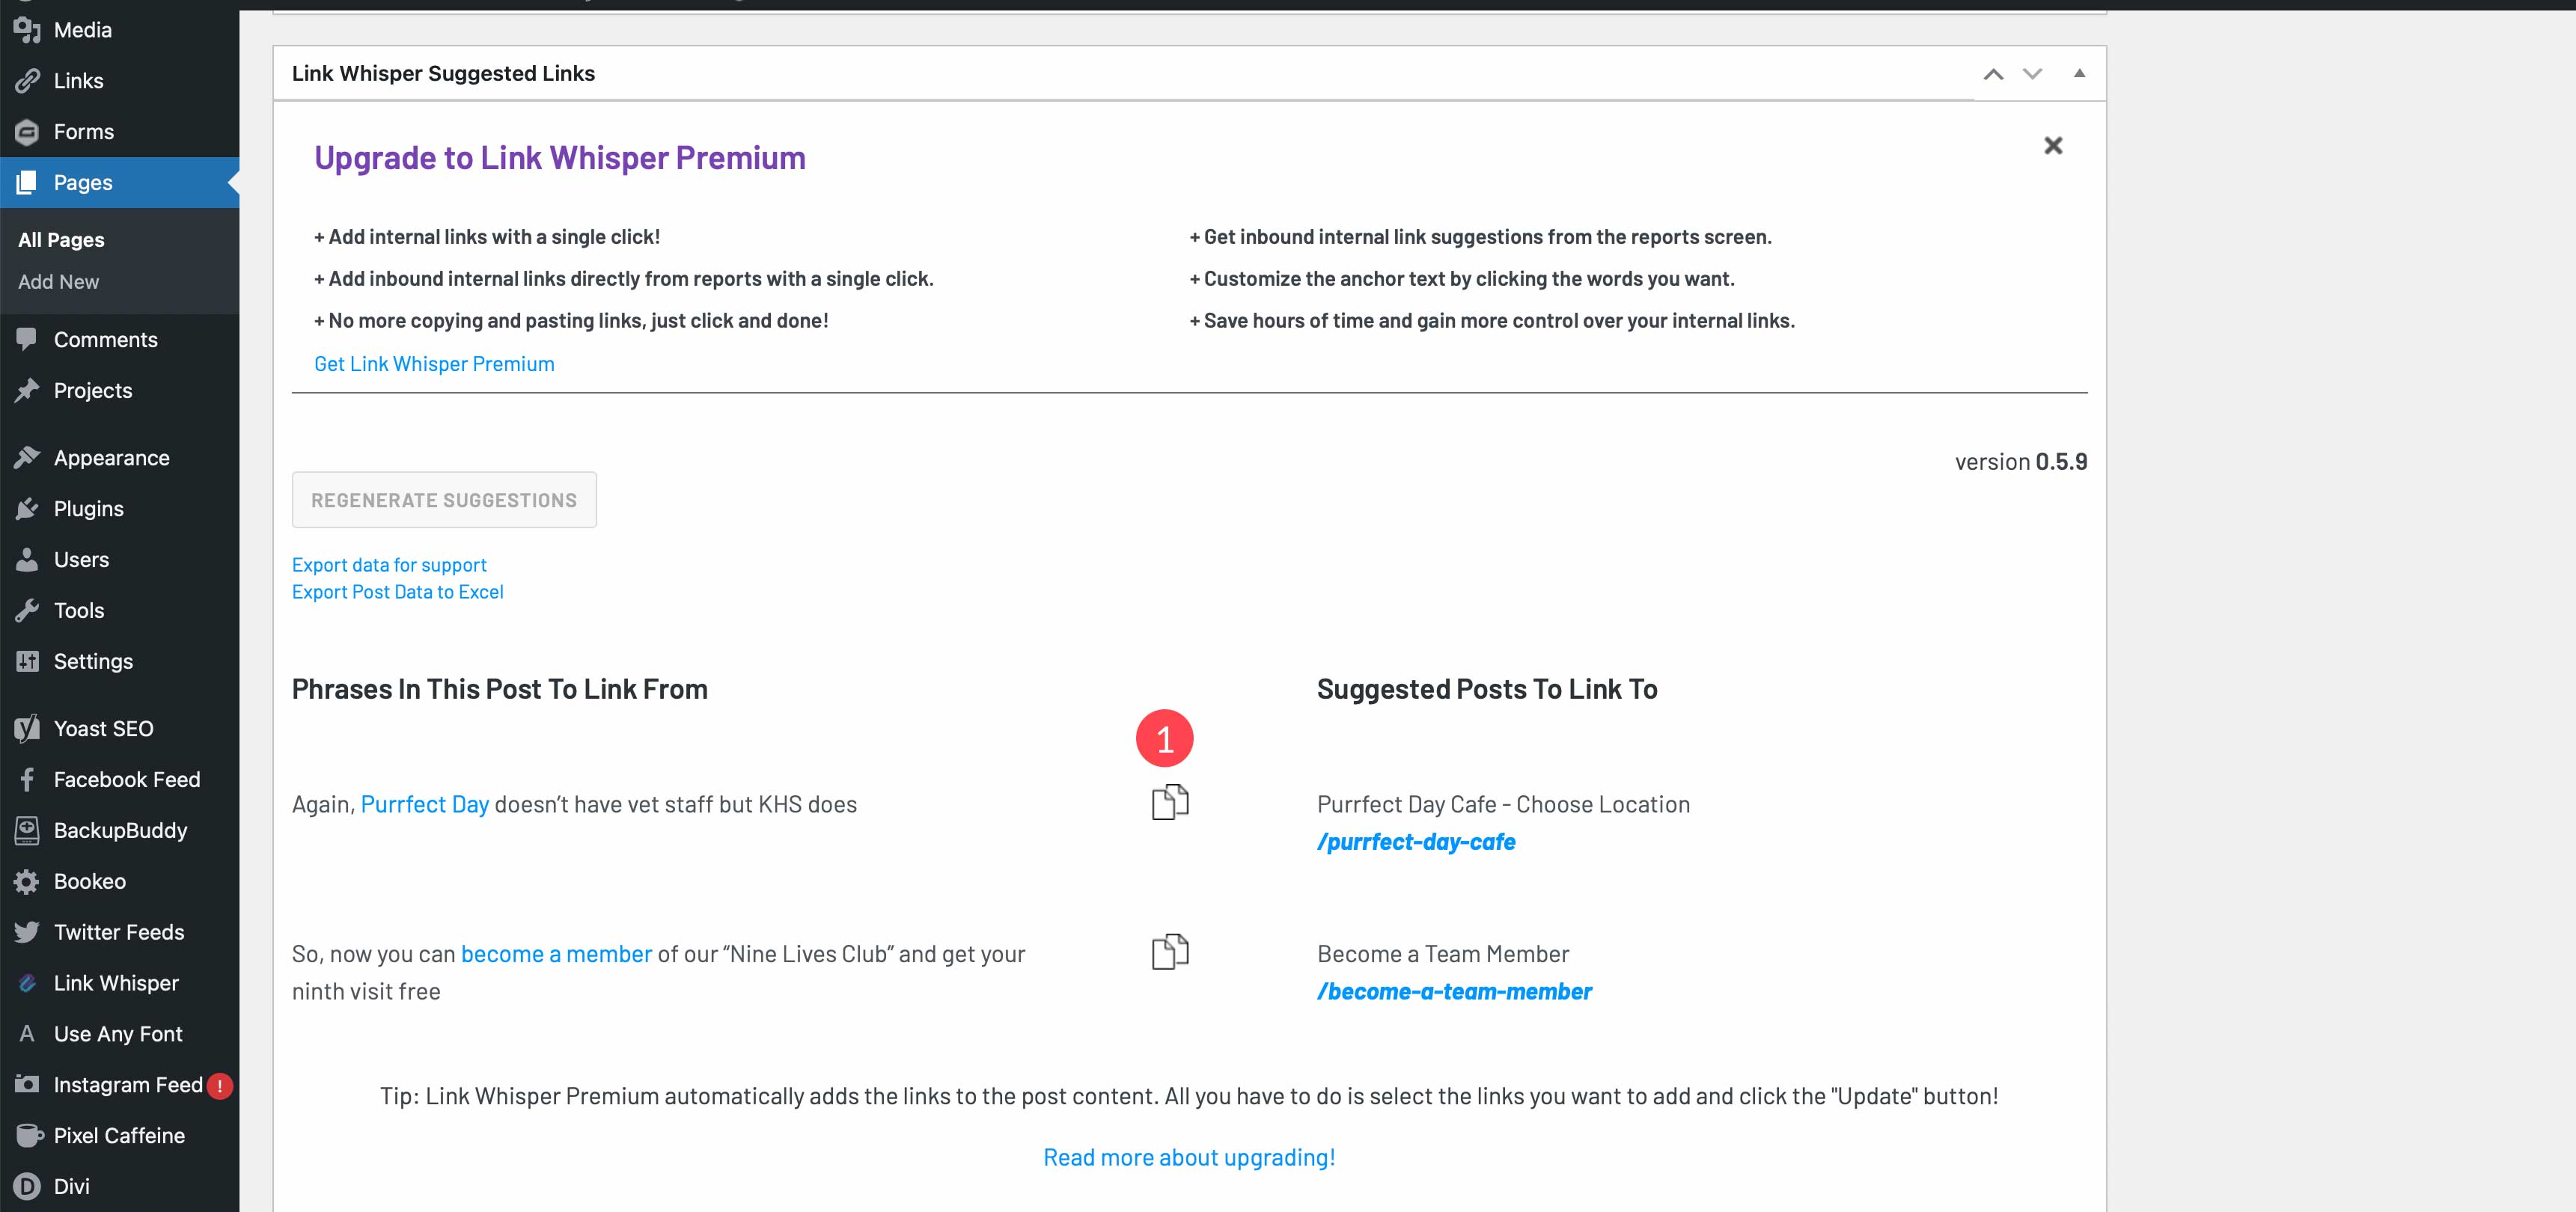Click the Facebook Feed icon

(x=26, y=778)
